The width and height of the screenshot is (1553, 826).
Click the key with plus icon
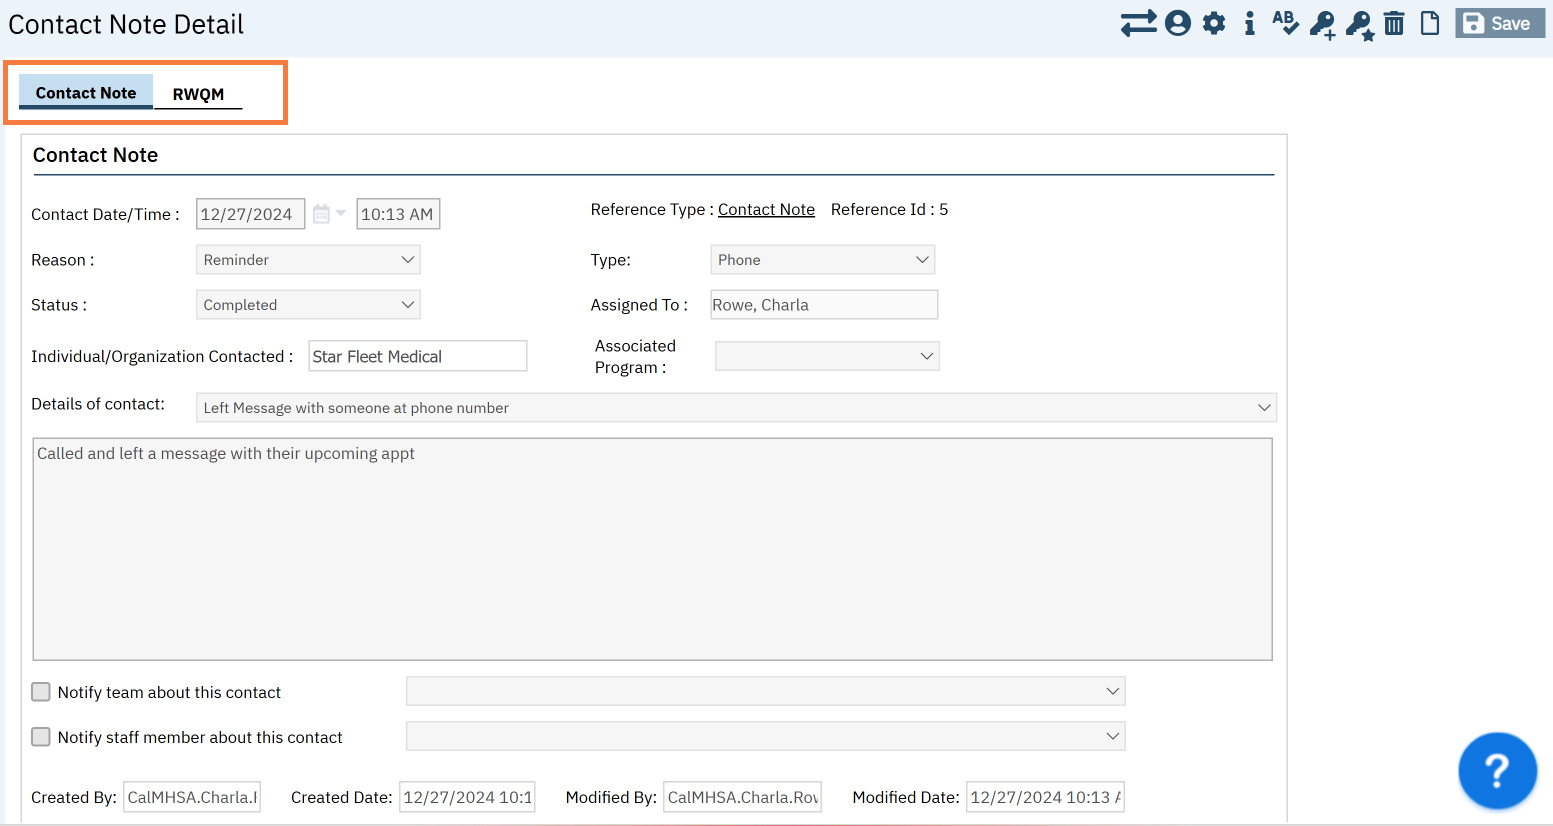tap(1323, 24)
